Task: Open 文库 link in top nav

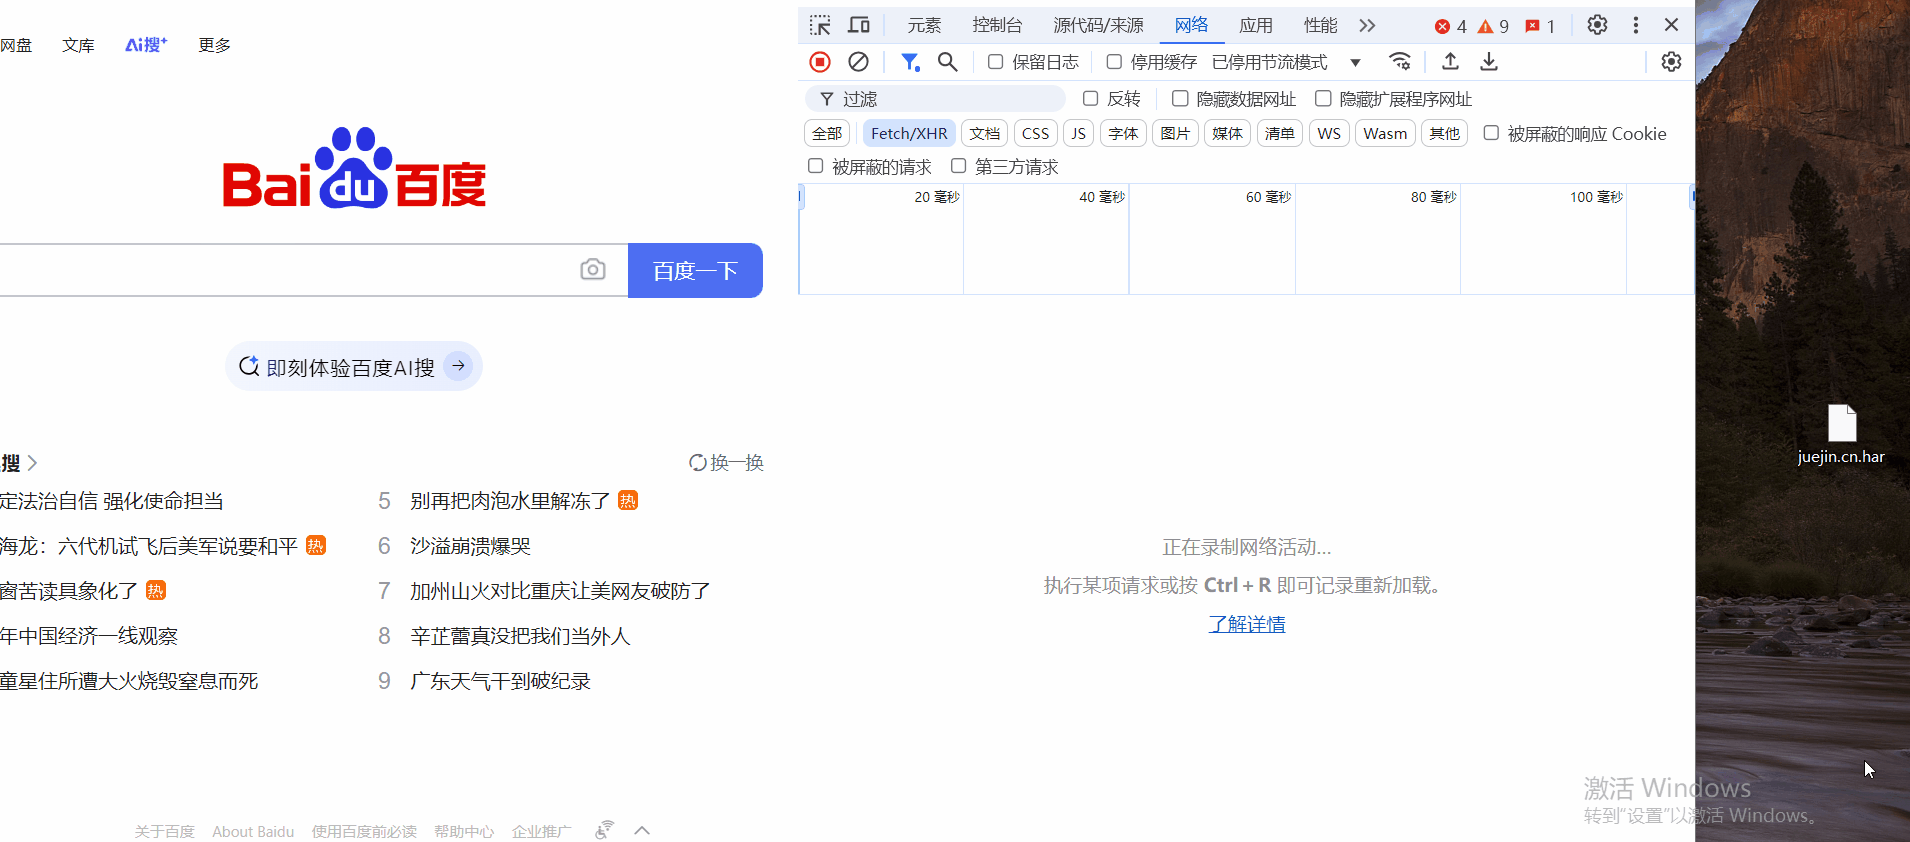Action: (78, 45)
